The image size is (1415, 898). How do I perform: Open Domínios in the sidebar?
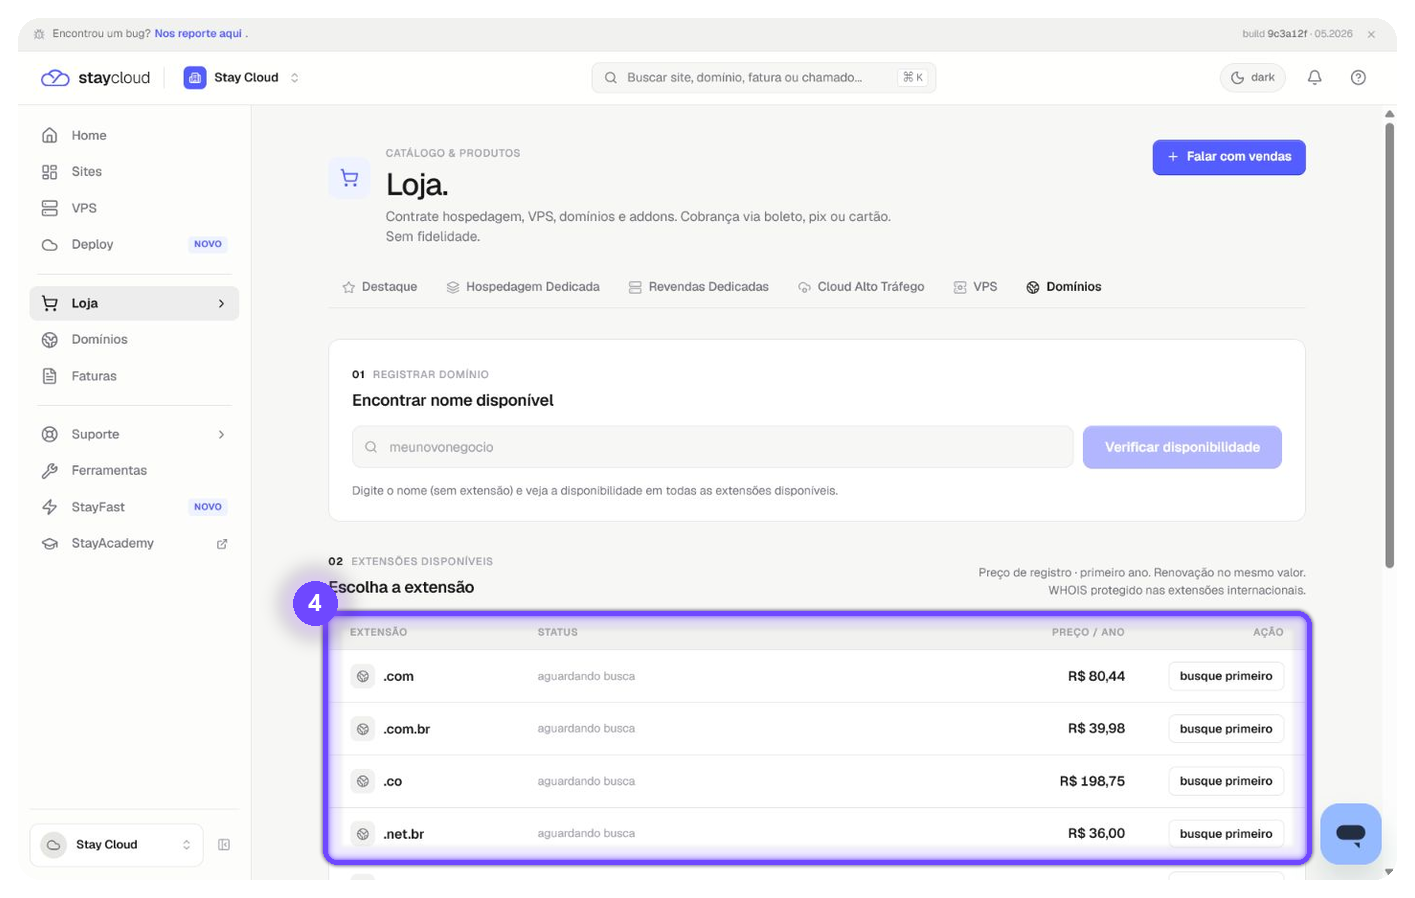point(134,340)
